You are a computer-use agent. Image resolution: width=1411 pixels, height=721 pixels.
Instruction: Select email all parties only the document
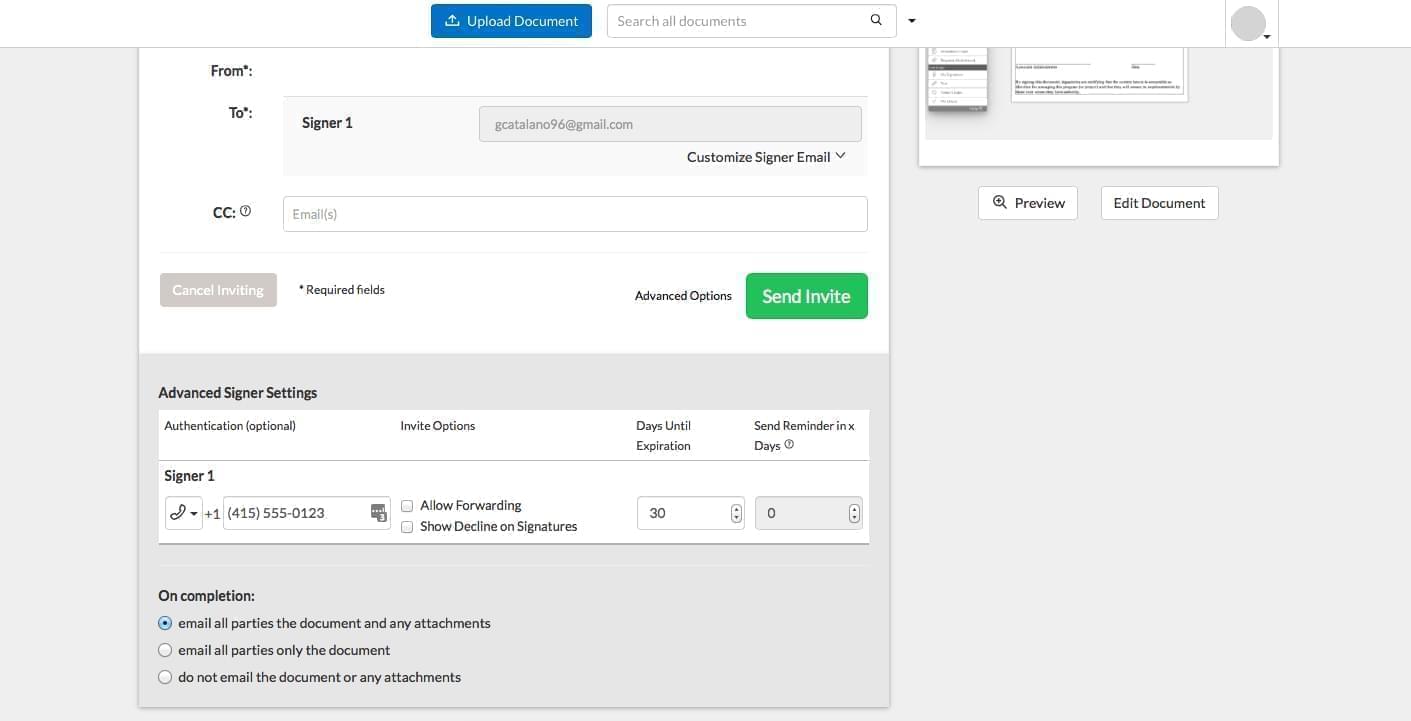[166, 650]
